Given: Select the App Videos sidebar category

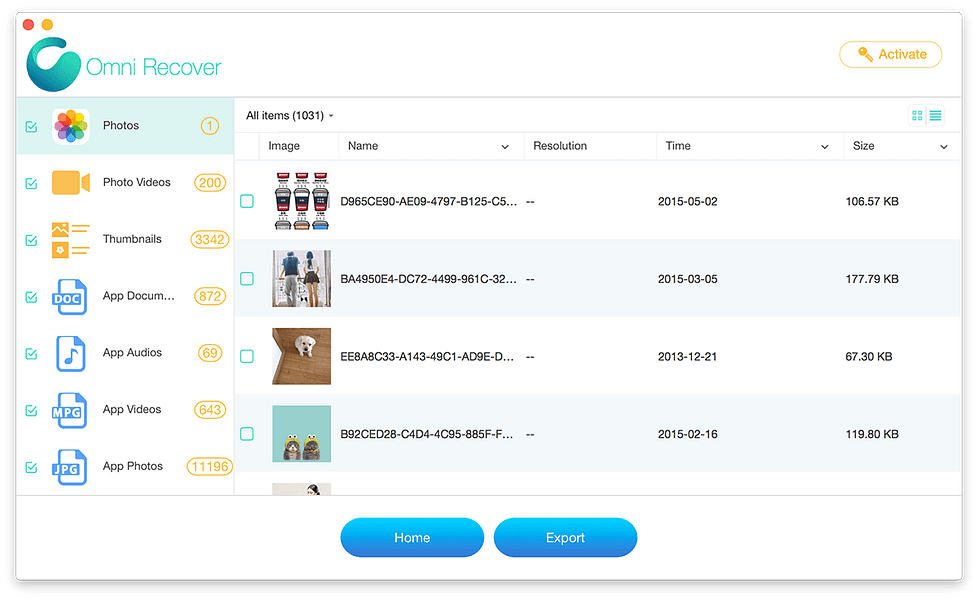Looking at the screenshot, I should [125, 410].
